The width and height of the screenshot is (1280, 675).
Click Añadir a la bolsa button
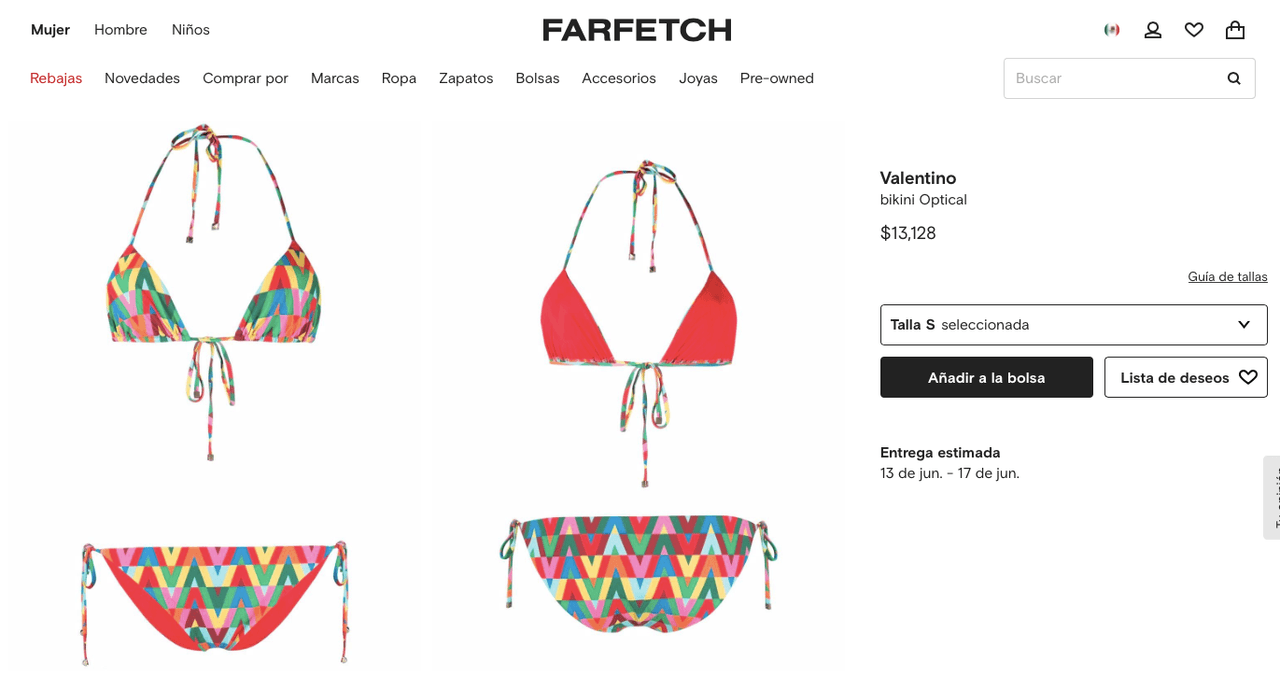986,377
